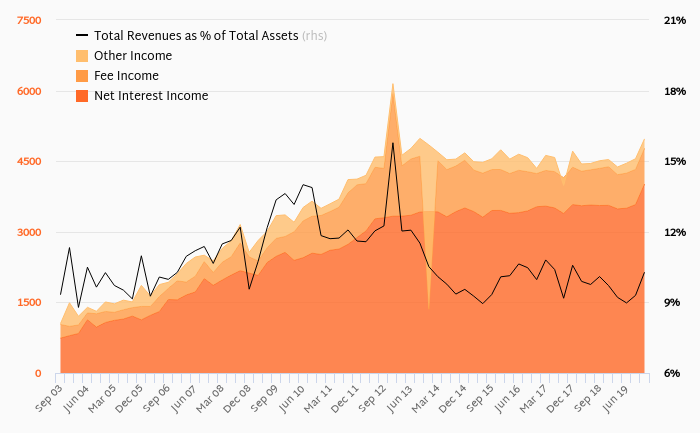Image resolution: width=700 pixels, height=433 pixels.
Task: Click the Net Interest Income legend swatch
Action: point(82,96)
